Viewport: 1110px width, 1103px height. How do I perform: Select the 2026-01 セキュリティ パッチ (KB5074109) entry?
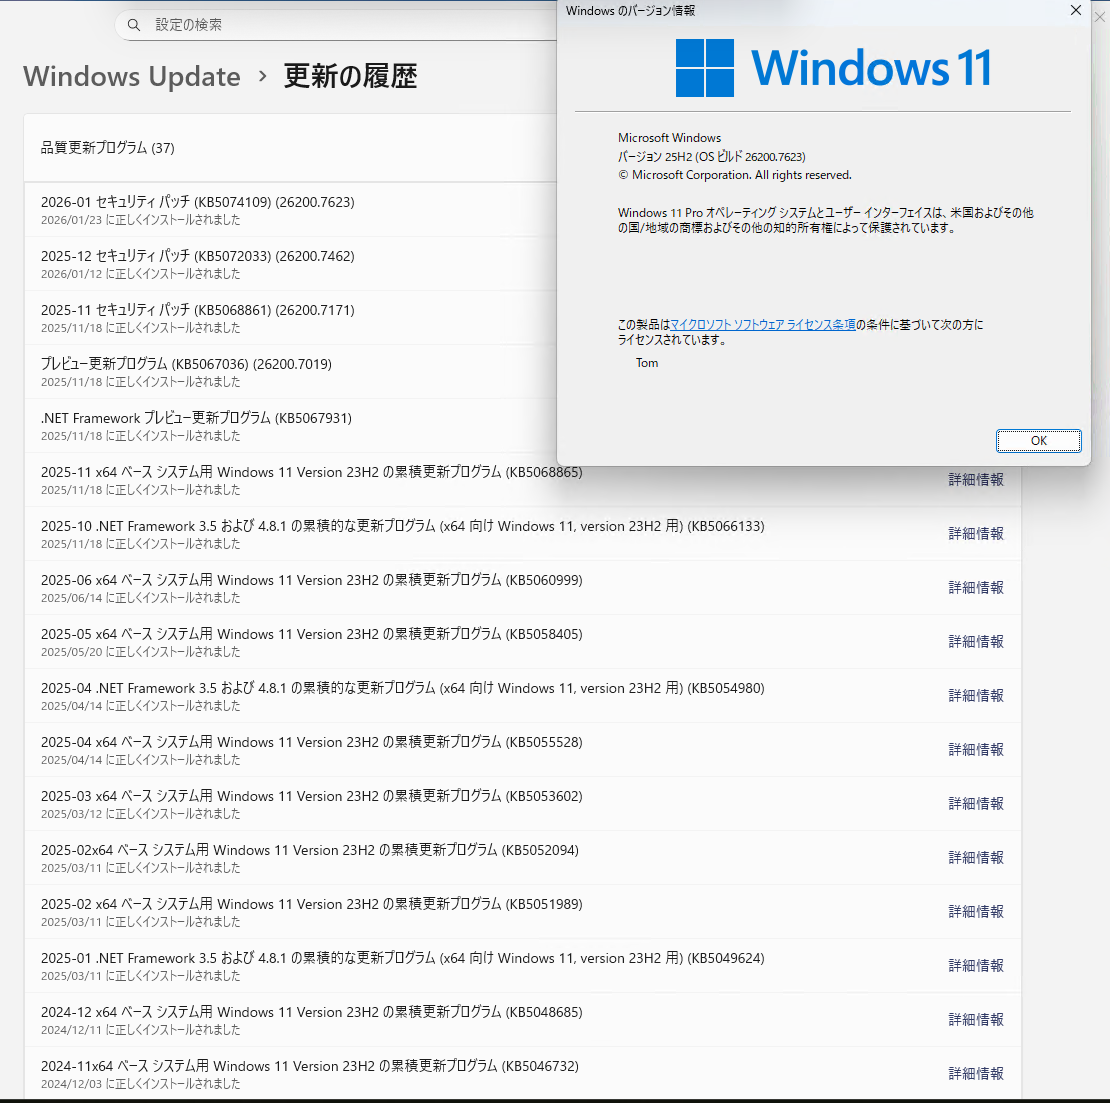coord(290,210)
